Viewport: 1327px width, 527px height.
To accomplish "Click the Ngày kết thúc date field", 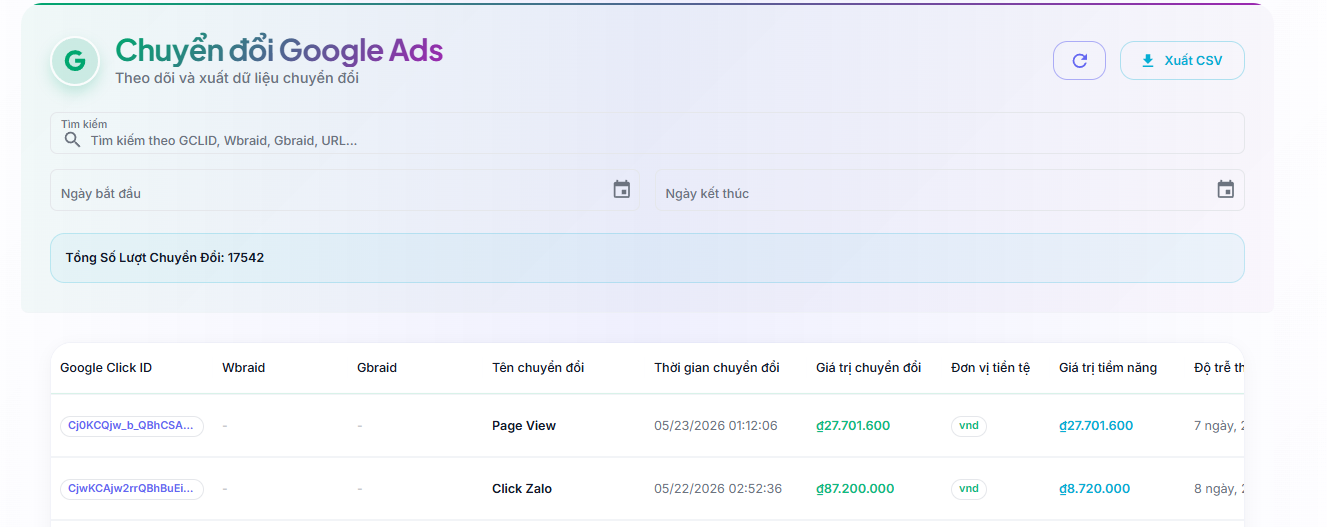I will (x=949, y=190).
